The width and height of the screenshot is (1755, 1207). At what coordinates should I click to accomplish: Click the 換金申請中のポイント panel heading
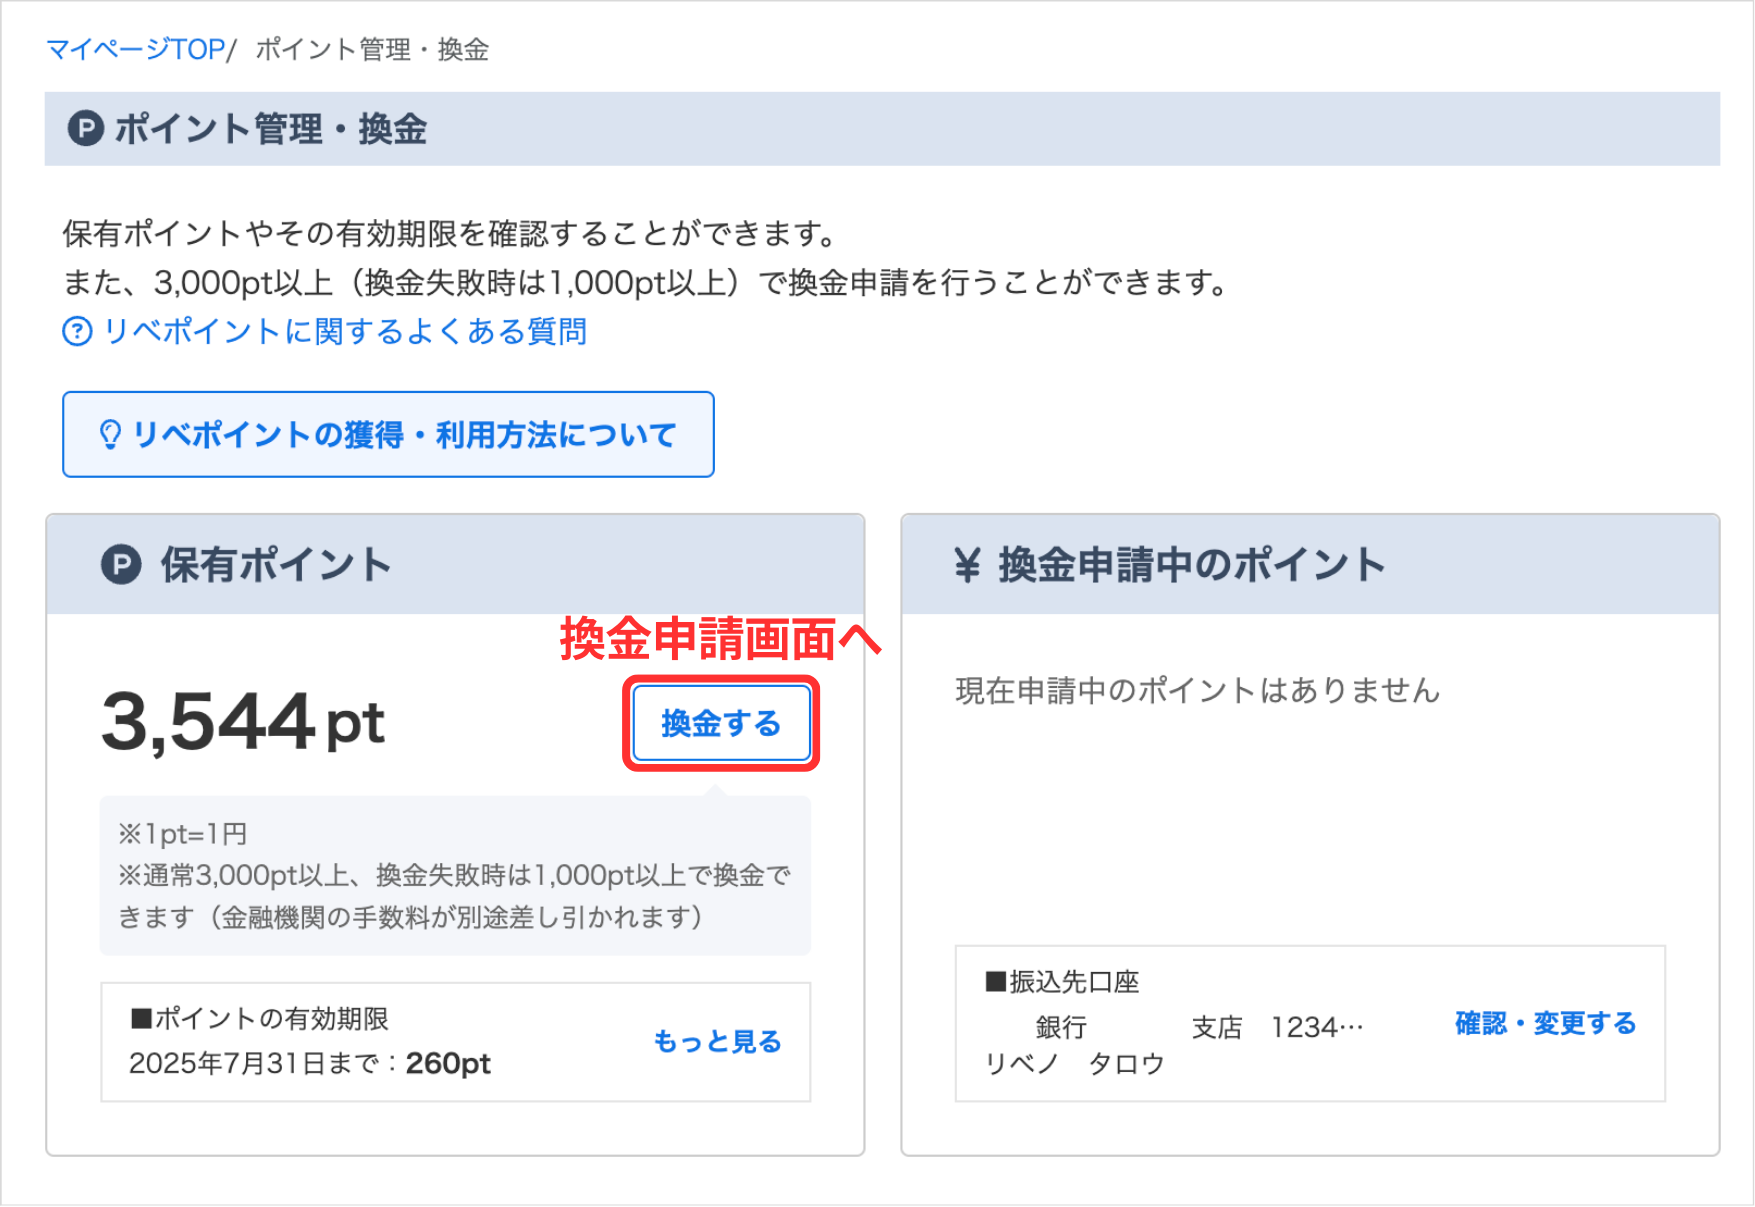(x=1191, y=565)
